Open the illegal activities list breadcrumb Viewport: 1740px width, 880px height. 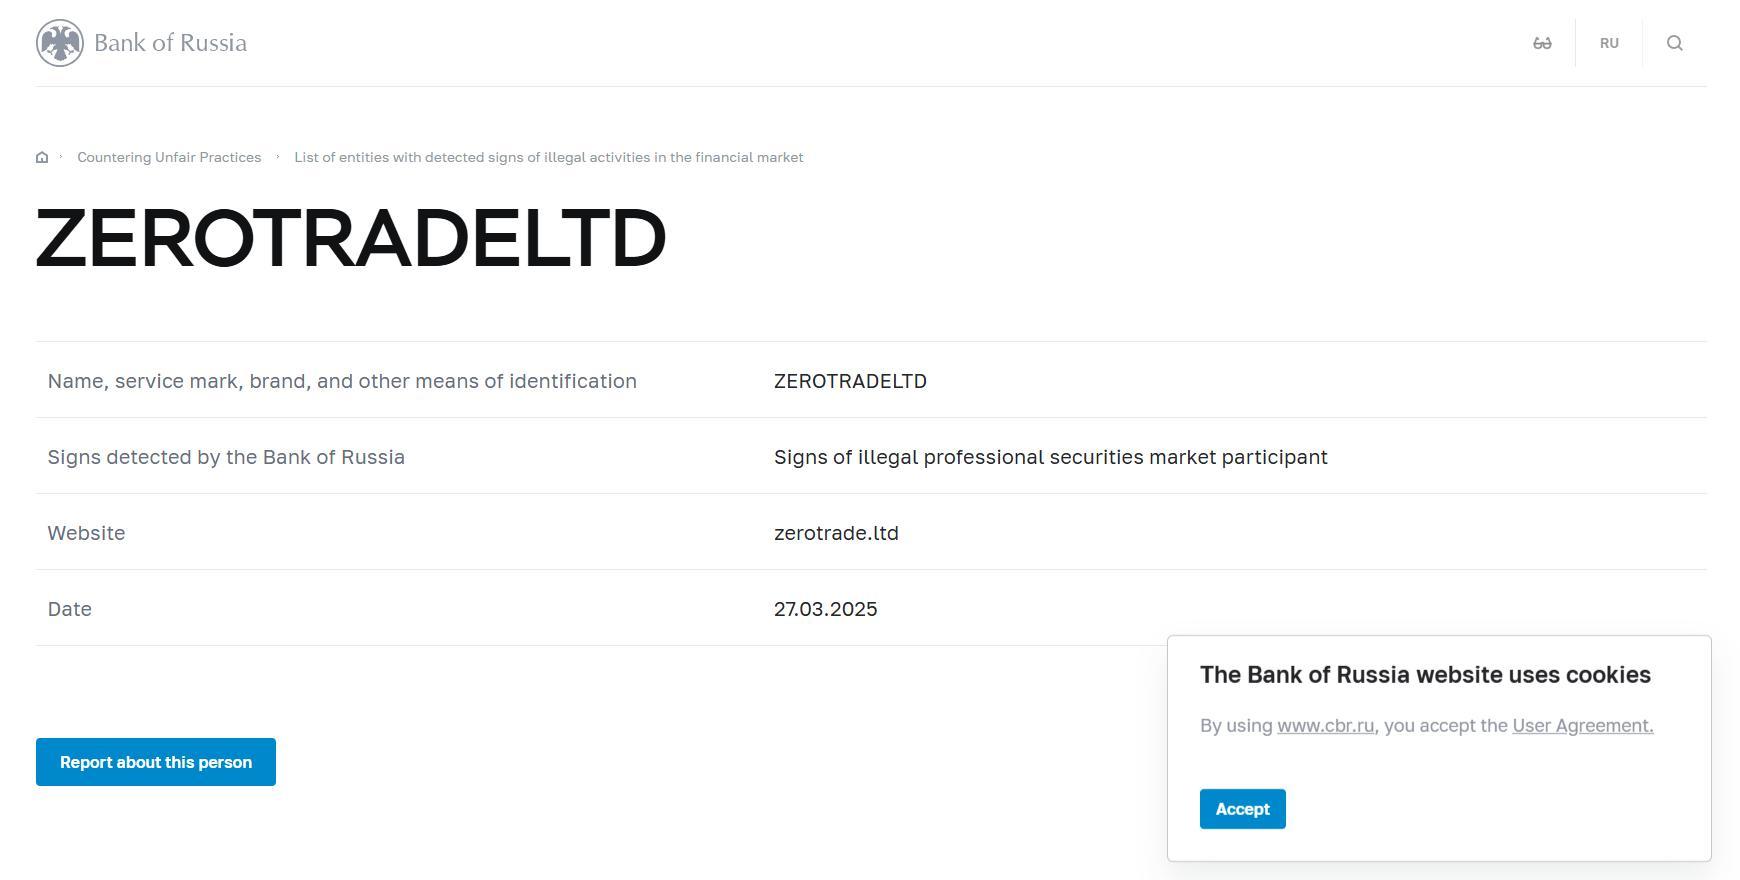coord(548,157)
